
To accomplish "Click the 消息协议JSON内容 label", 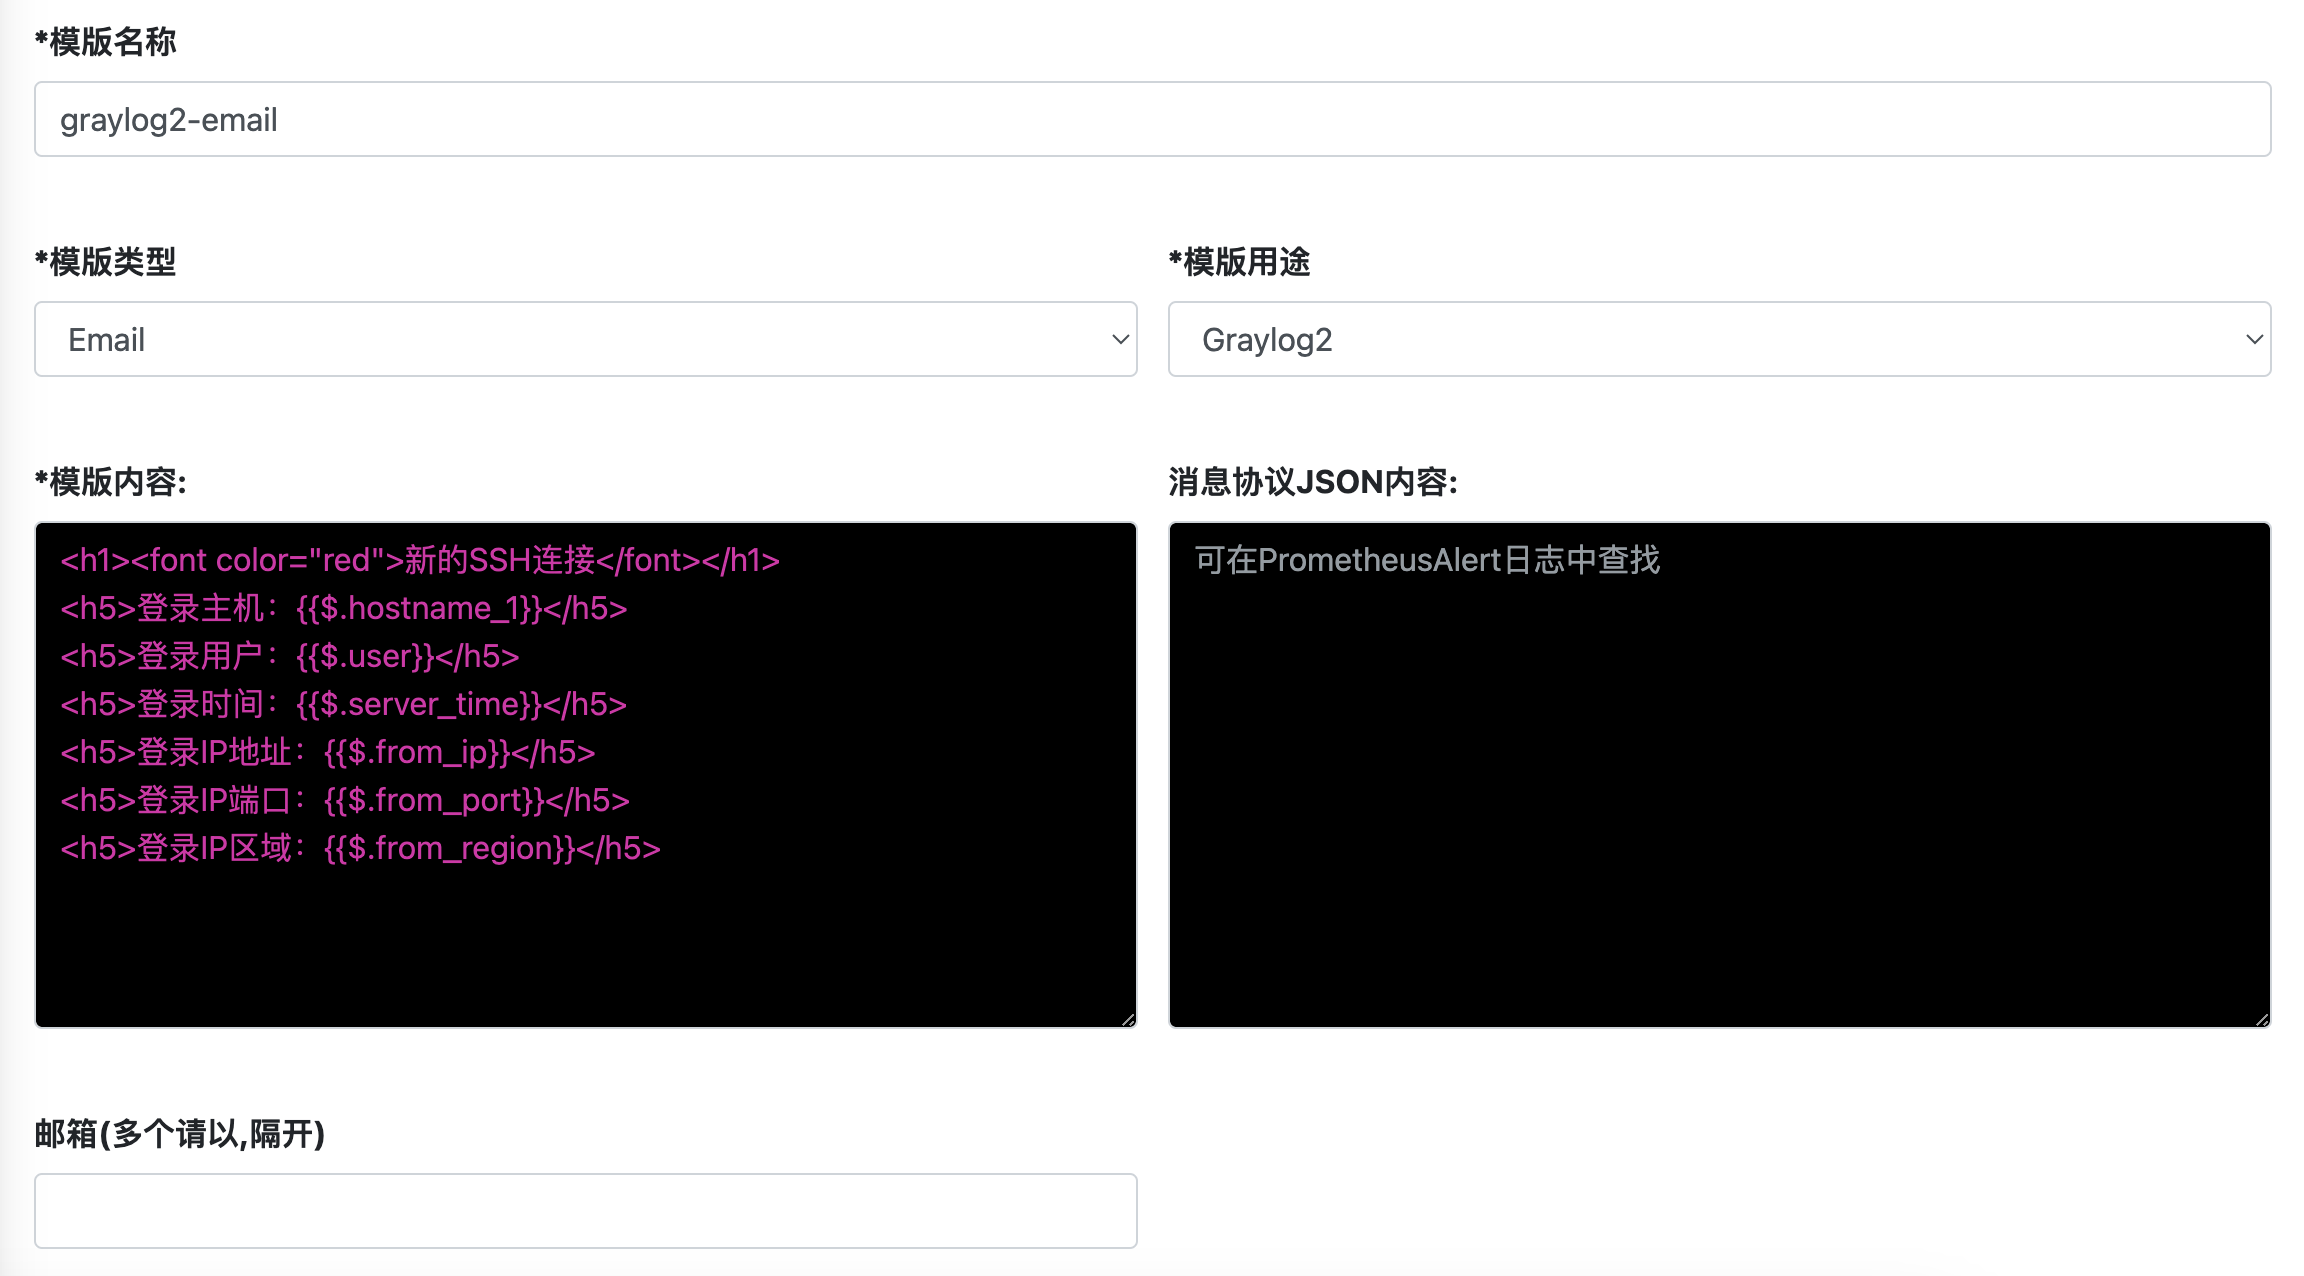I will pyautogui.click(x=1313, y=482).
